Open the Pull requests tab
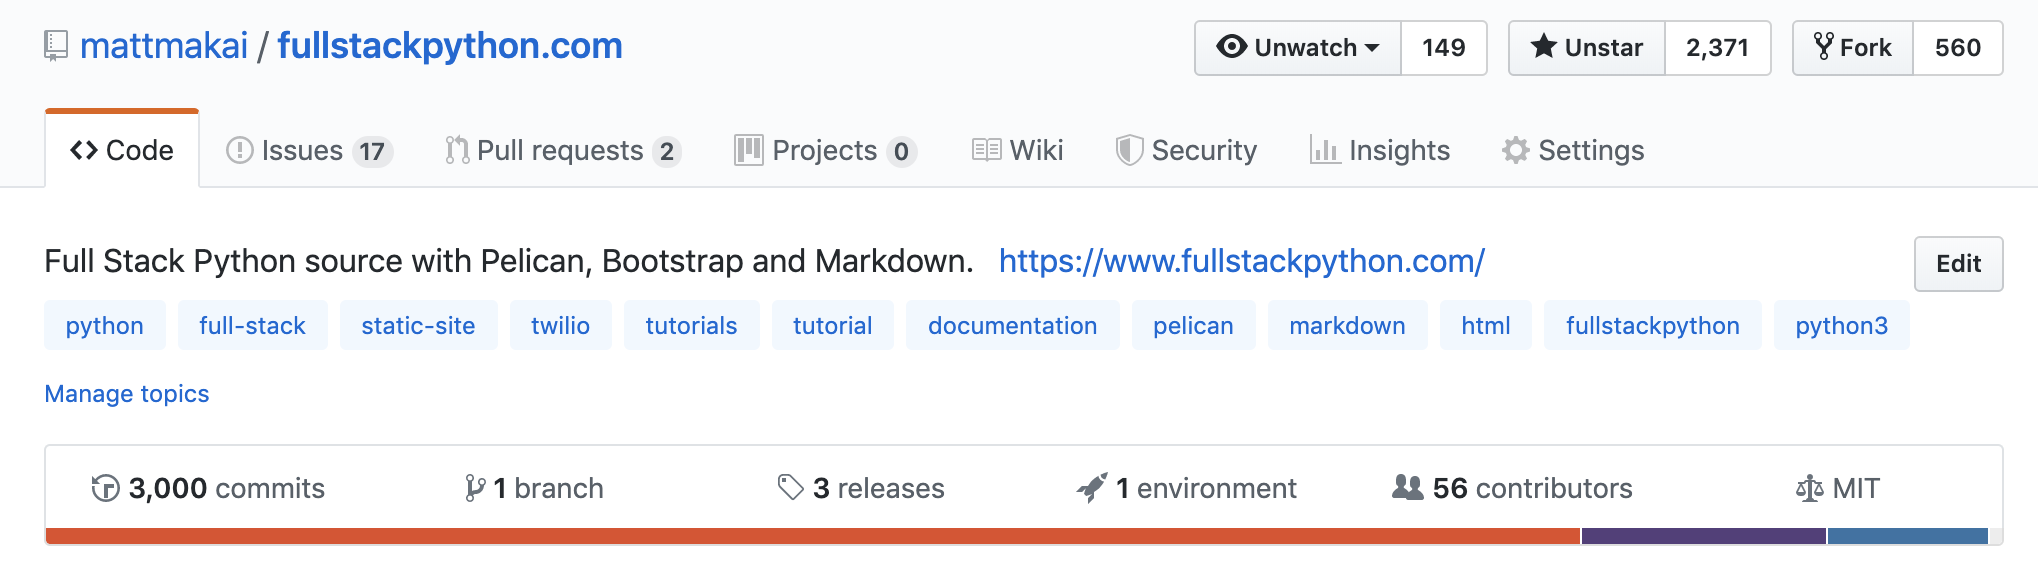 563,150
